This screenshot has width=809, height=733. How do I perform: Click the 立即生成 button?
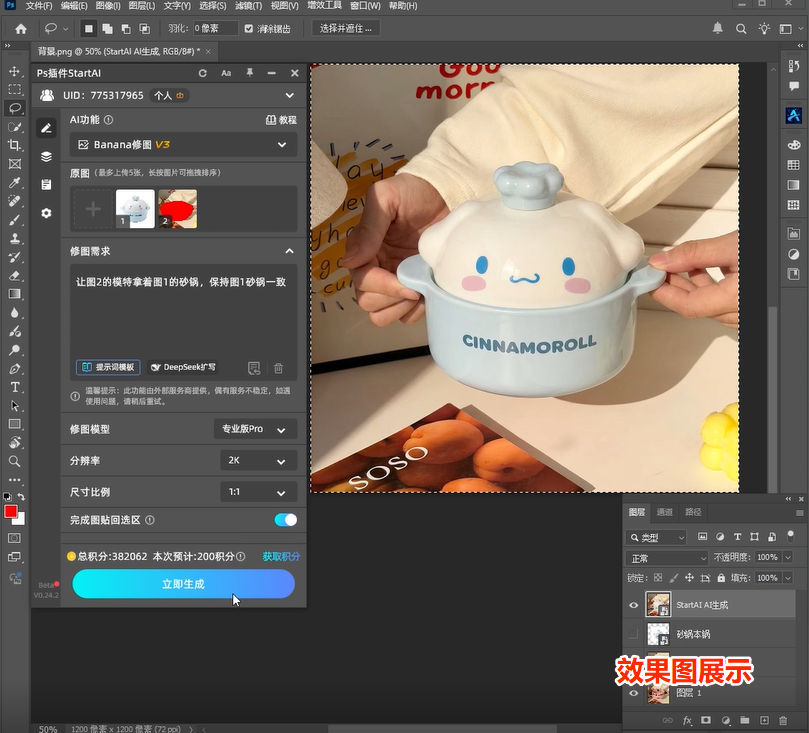click(183, 584)
